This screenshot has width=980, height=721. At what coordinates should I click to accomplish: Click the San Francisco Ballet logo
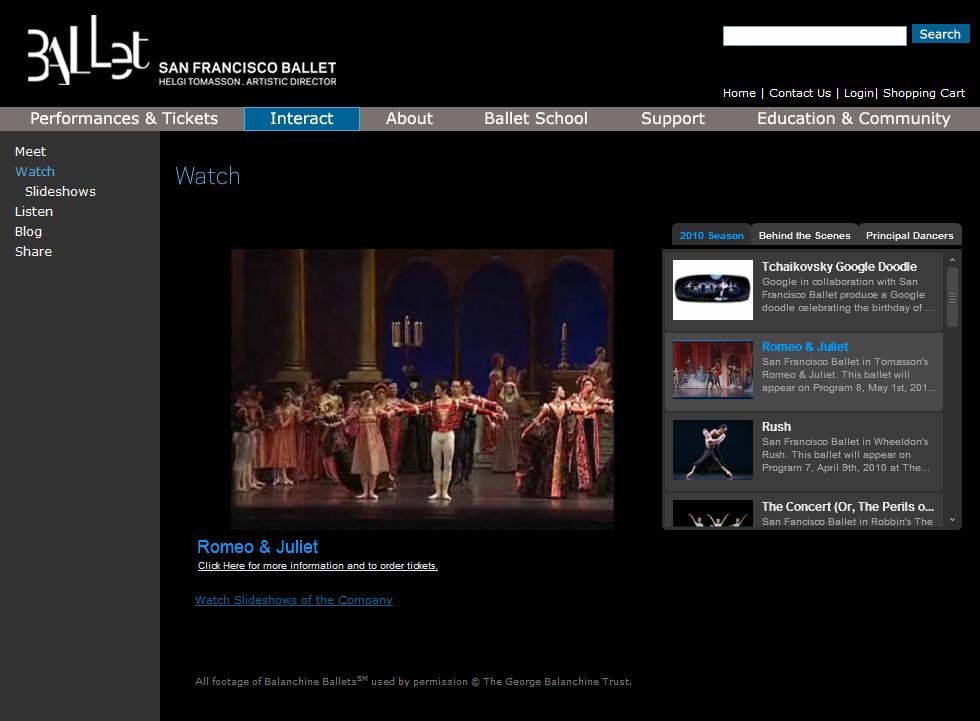coord(181,51)
